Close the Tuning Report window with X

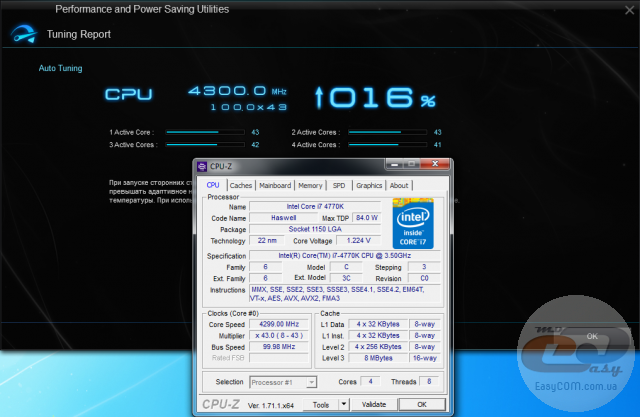(x=629, y=10)
